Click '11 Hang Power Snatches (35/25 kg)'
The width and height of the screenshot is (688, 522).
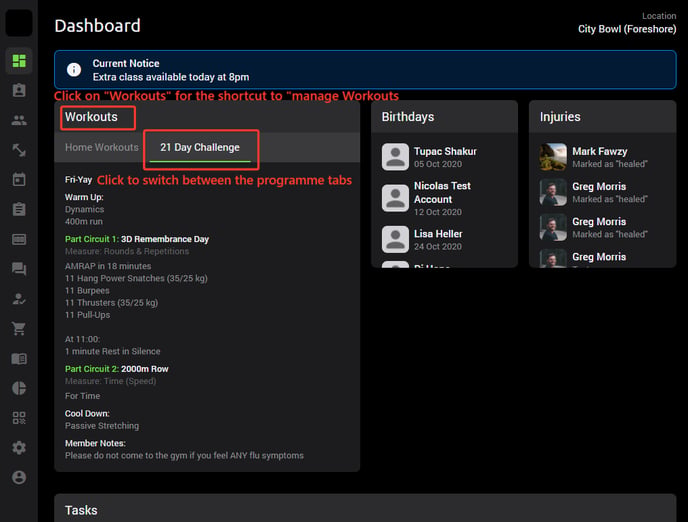[136, 279]
